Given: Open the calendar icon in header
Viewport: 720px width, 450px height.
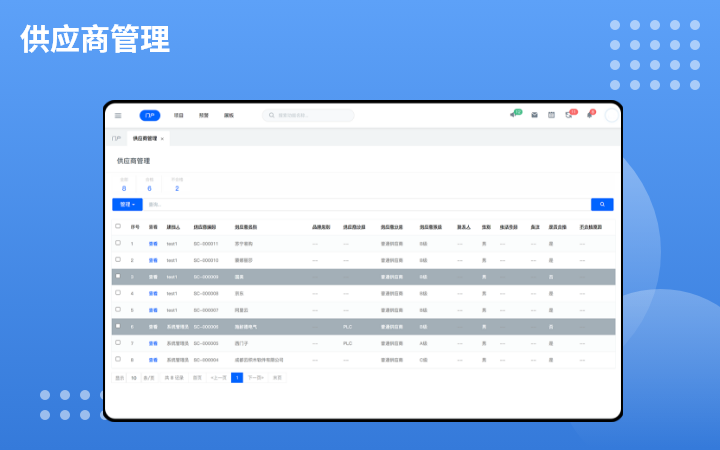Looking at the screenshot, I should 551,115.
